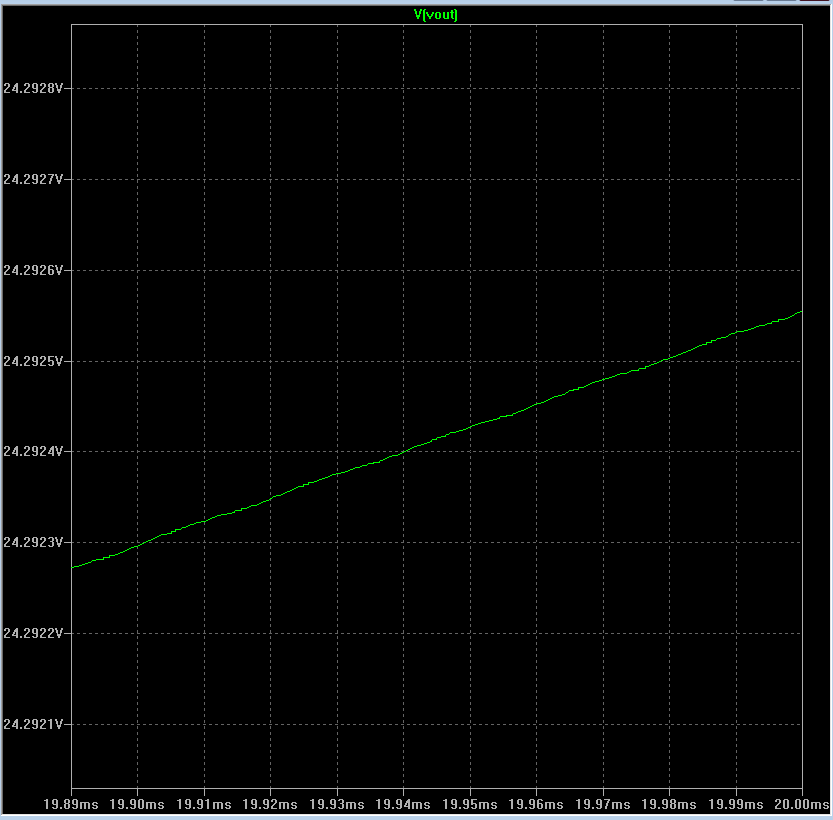
Task: Click the 19.99ms time axis label
Action: point(736,805)
